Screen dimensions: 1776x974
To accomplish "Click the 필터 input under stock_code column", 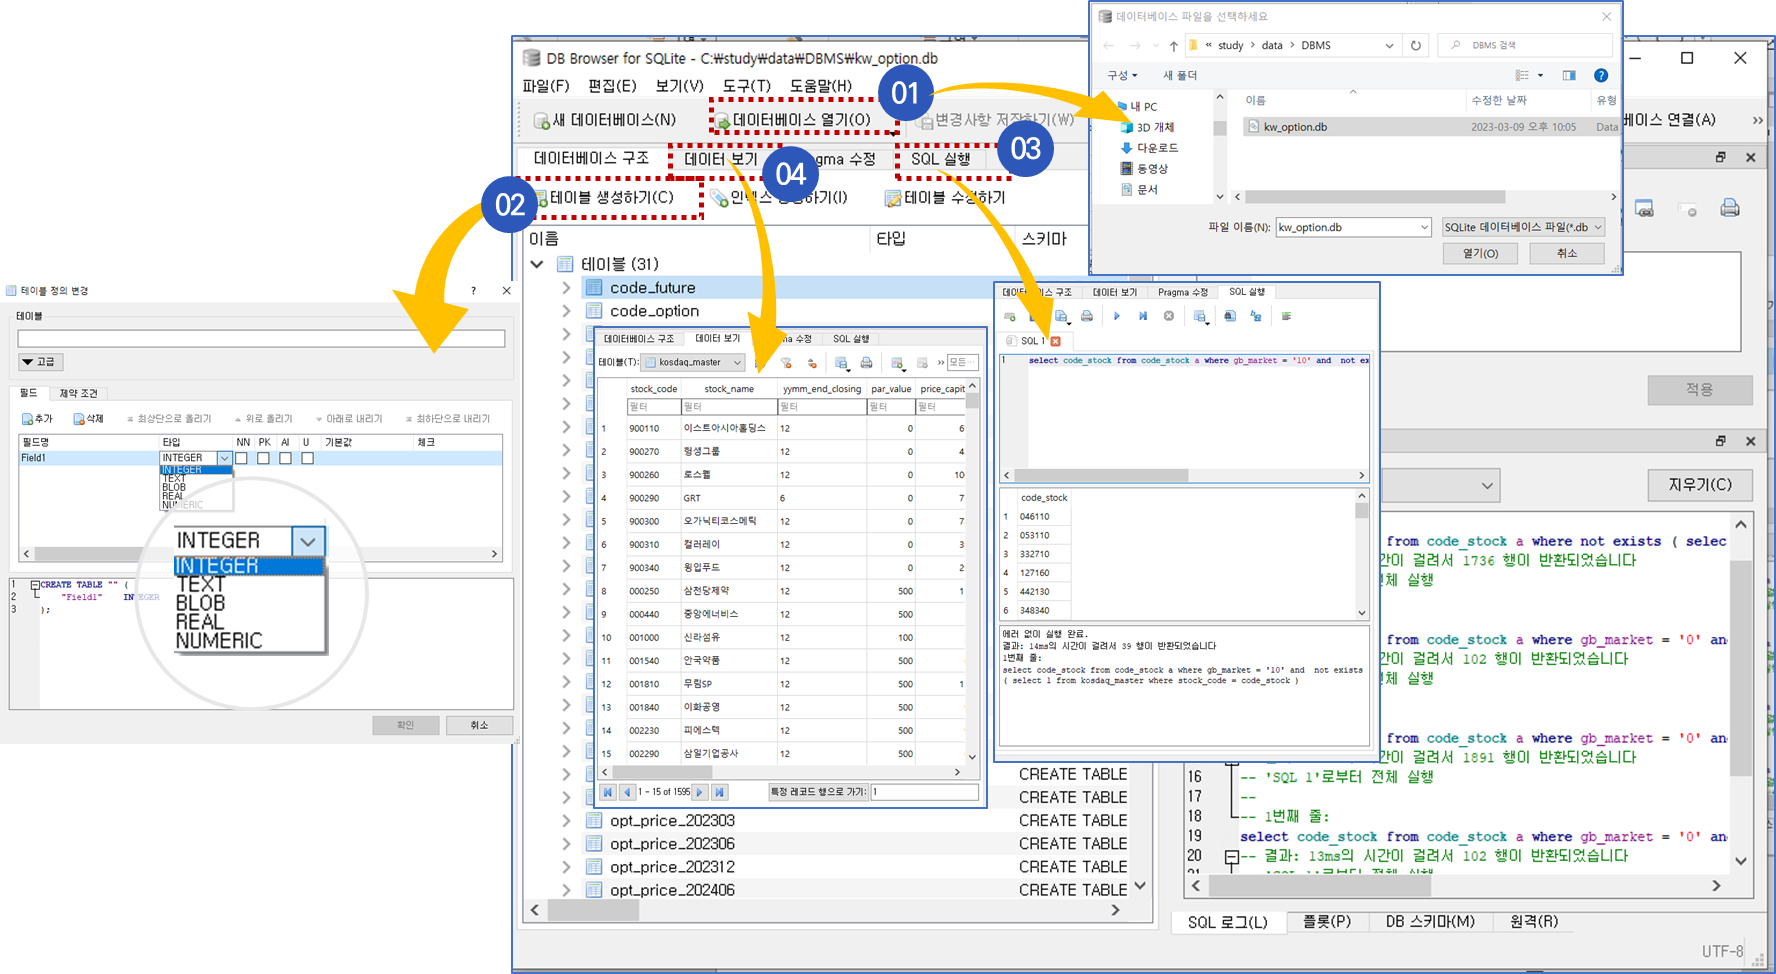I will tap(654, 407).
